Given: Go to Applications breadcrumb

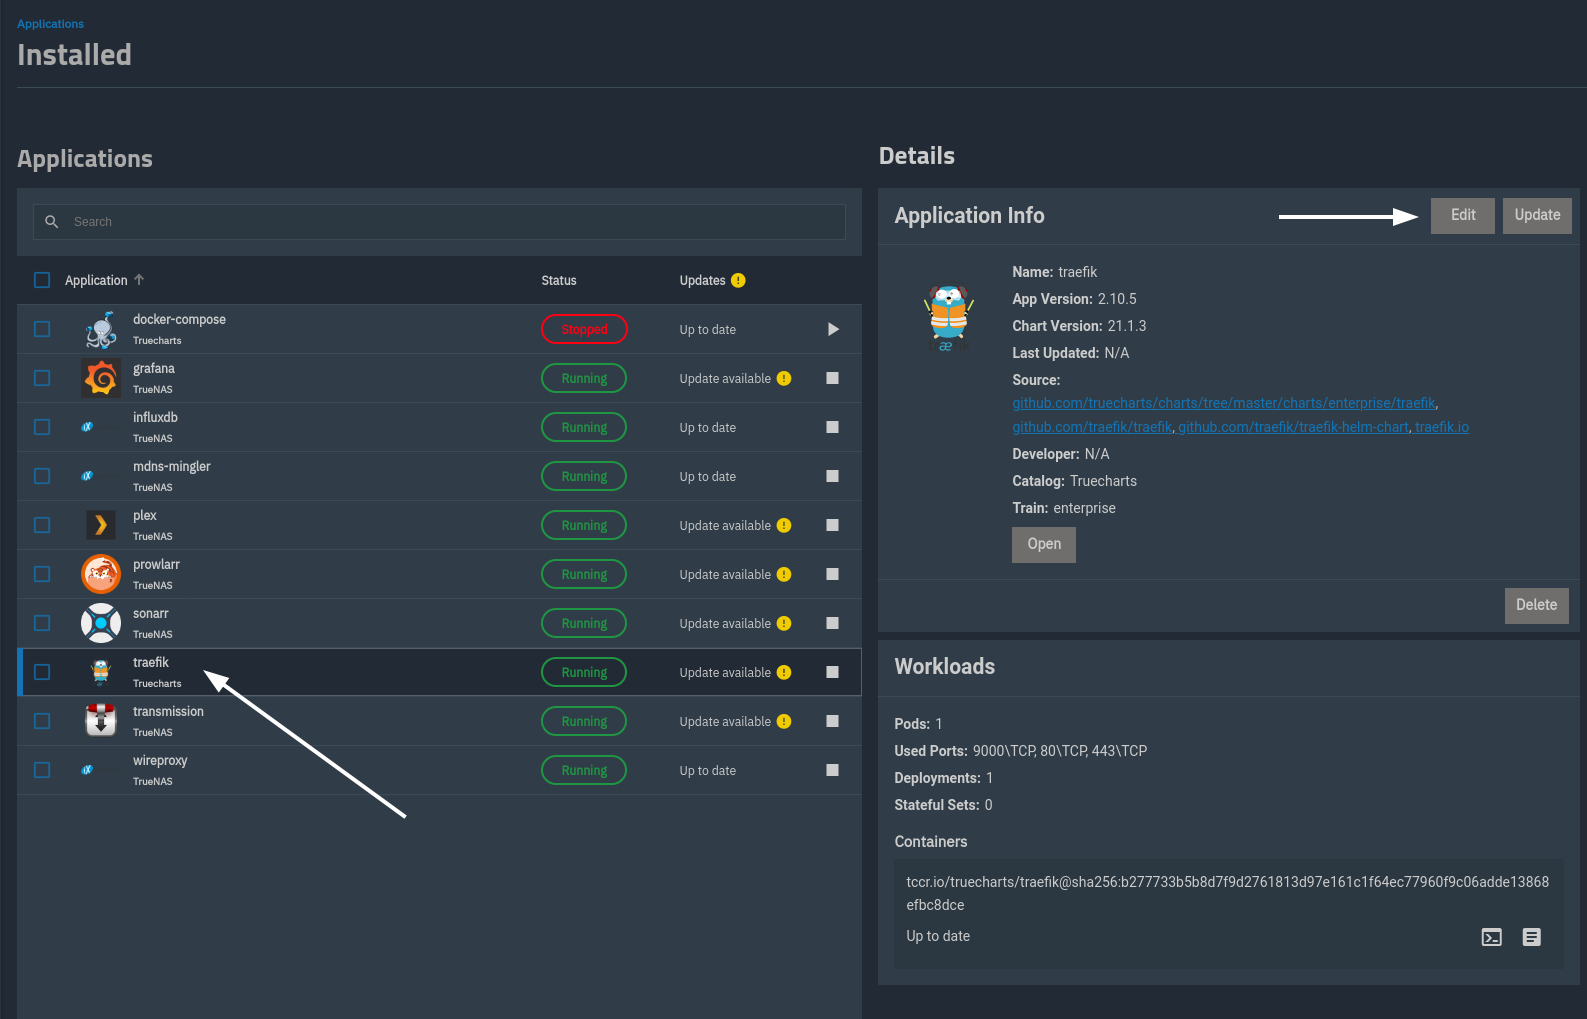Looking at the screenshot, I should pos(50,24).
